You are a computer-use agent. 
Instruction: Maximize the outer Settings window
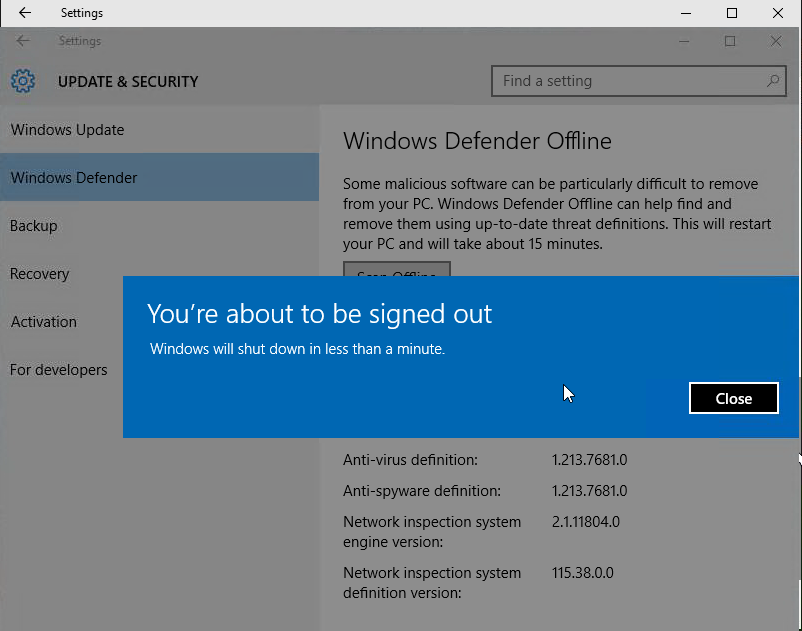click(x=732, y=13)
